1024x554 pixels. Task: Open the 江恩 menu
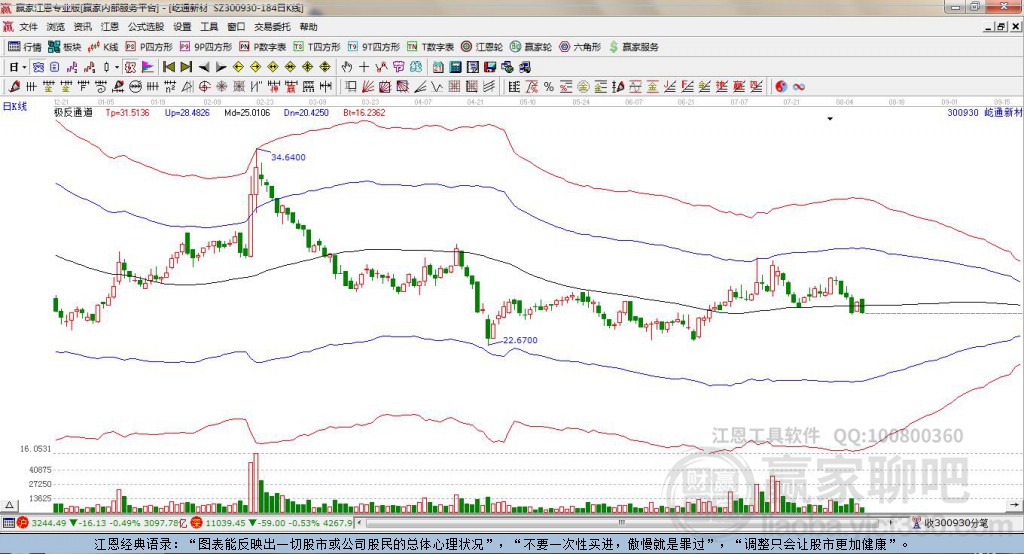110,27
